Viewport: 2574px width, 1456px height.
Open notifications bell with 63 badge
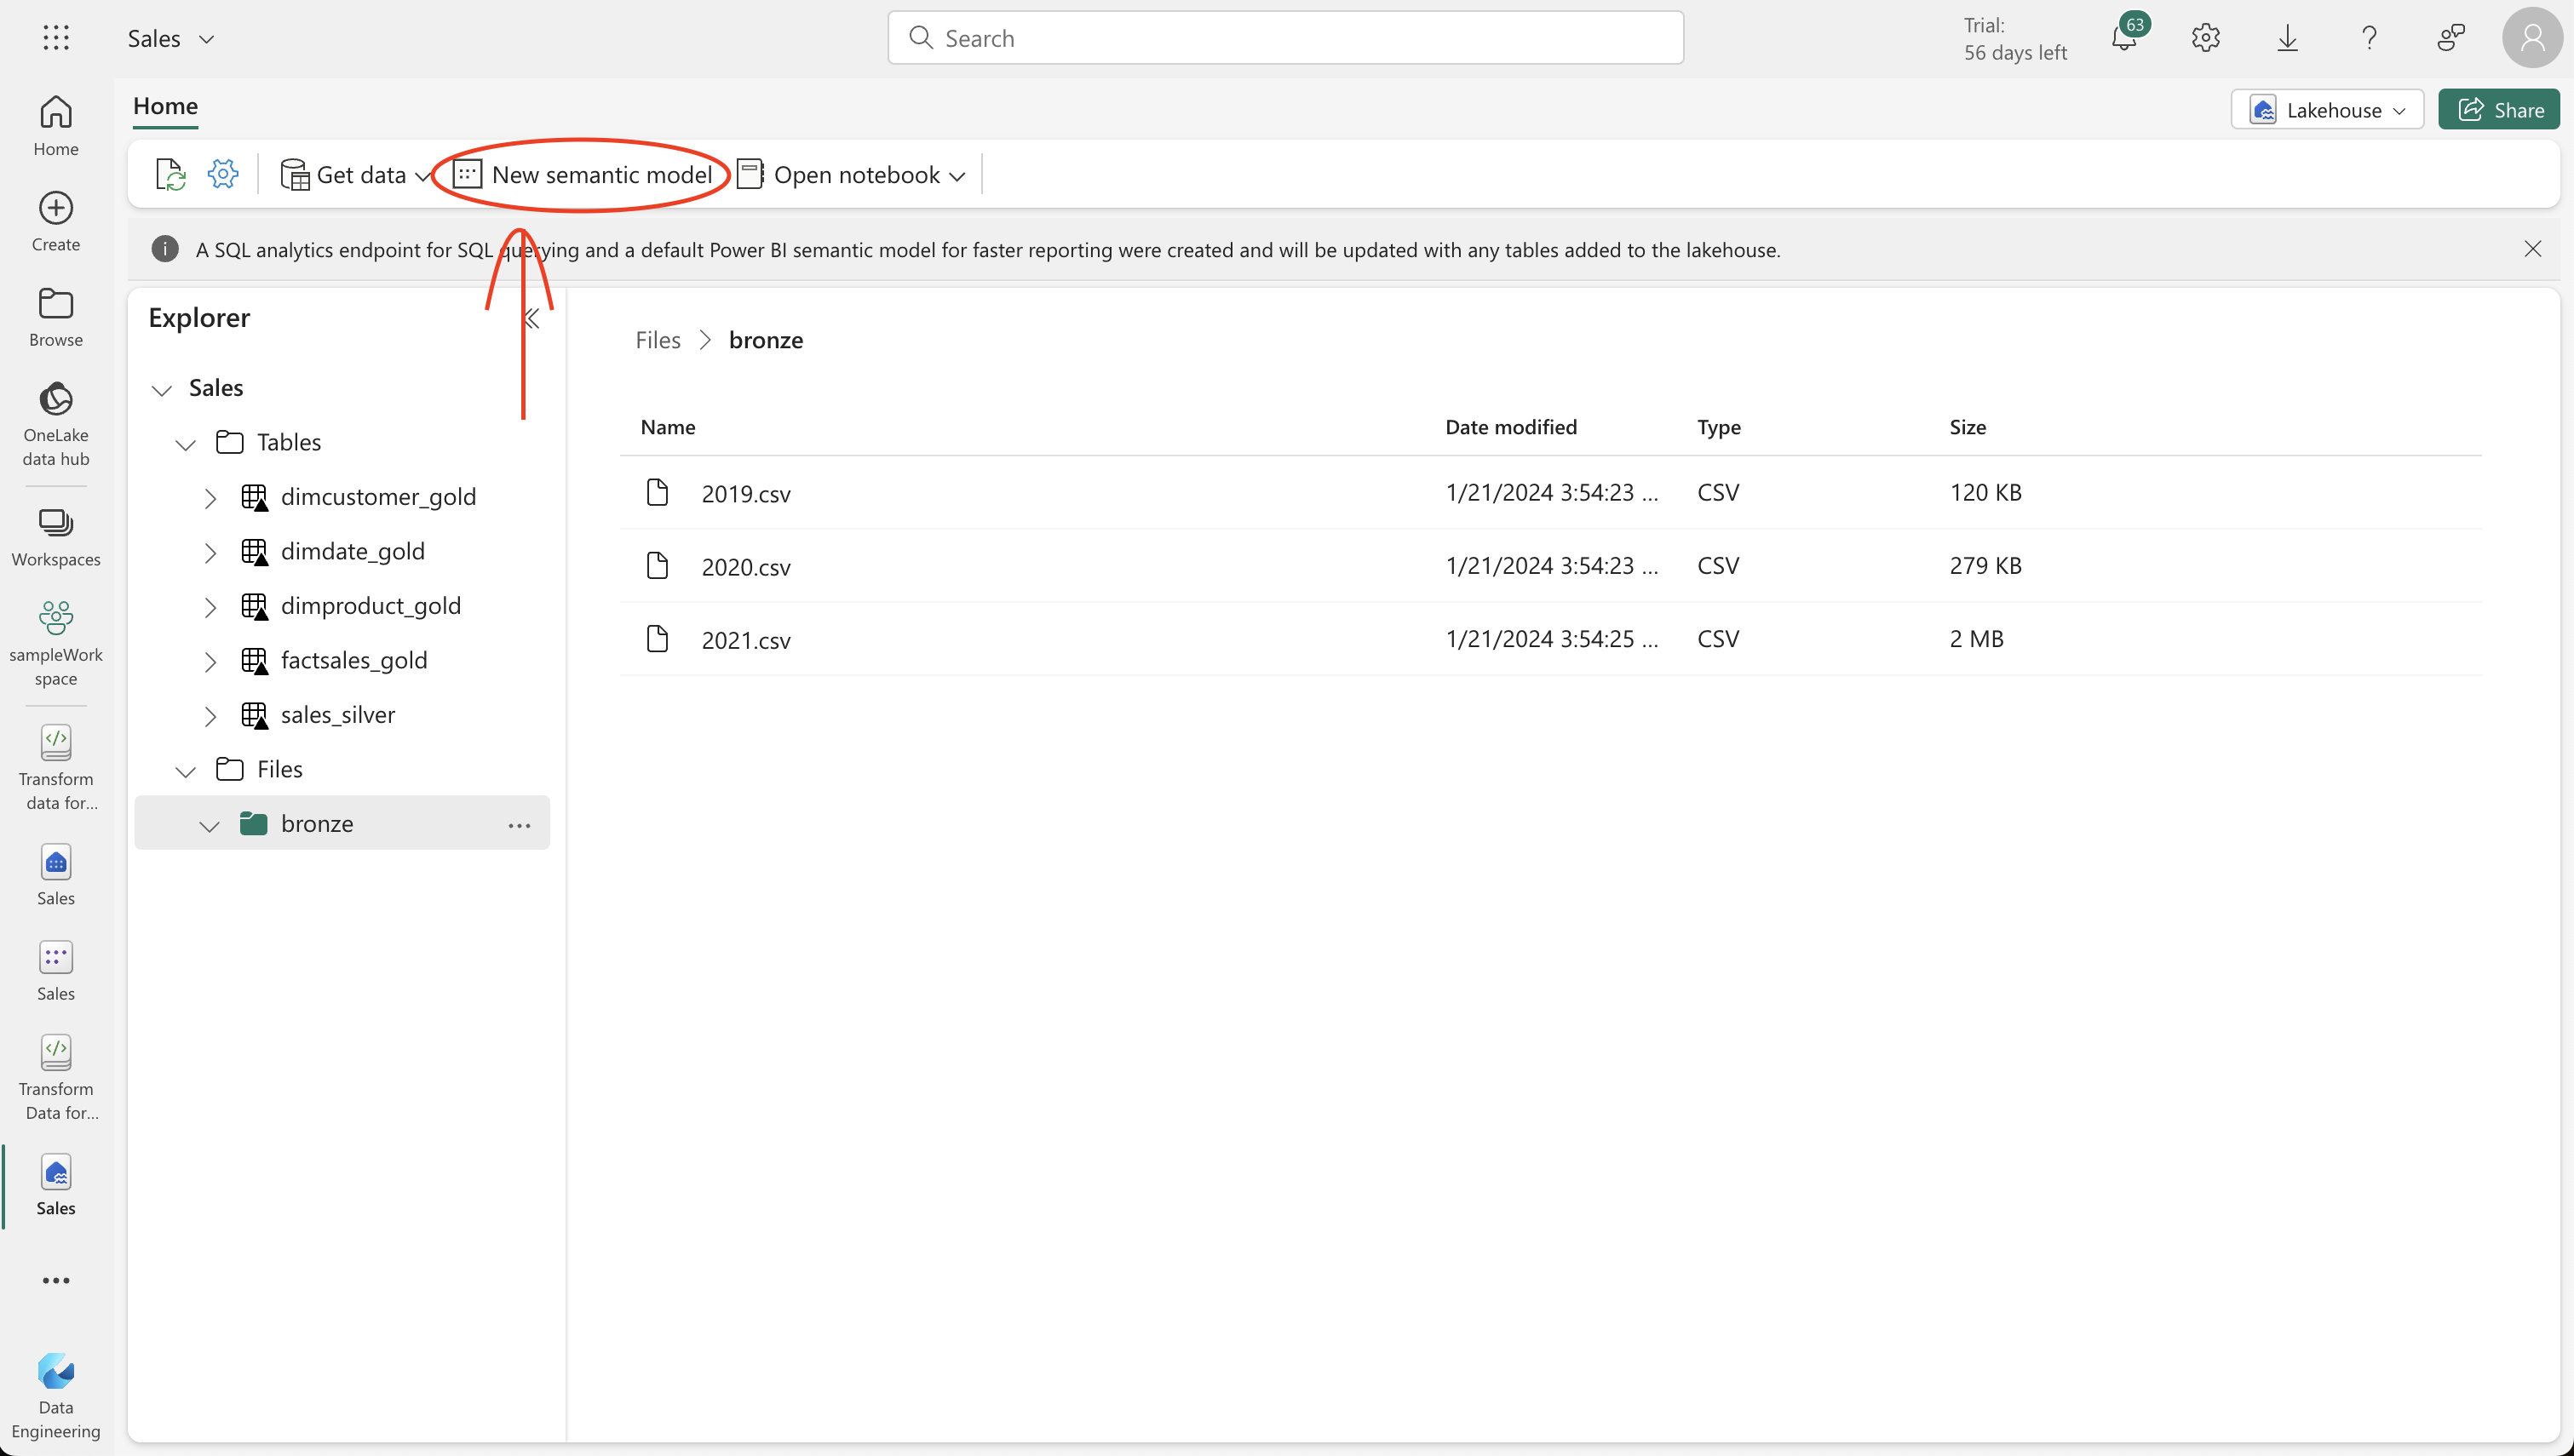click(2125, 38)
